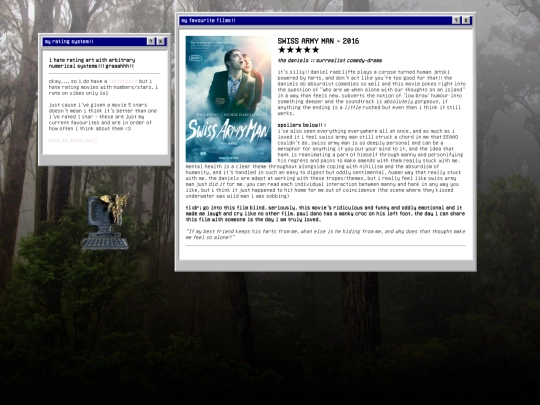Viewport: 540px width, 405px height.
Task: Open the letterboxd link
Action: point(123,81)
